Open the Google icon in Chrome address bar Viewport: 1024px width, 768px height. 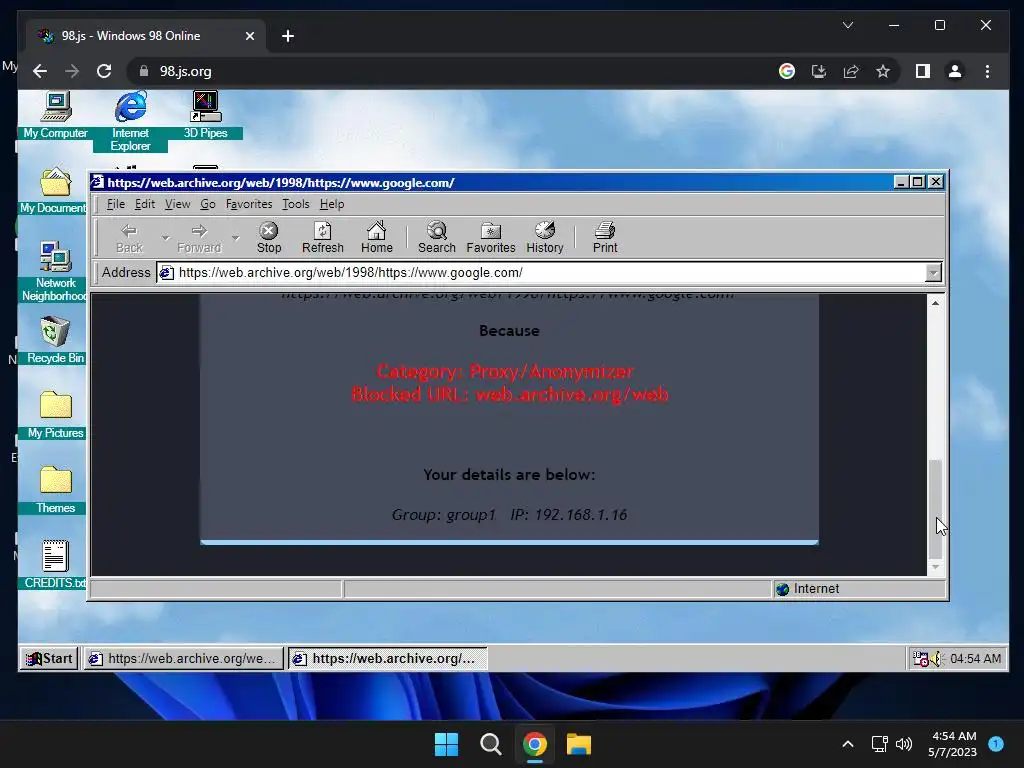(x=787, y=71)
